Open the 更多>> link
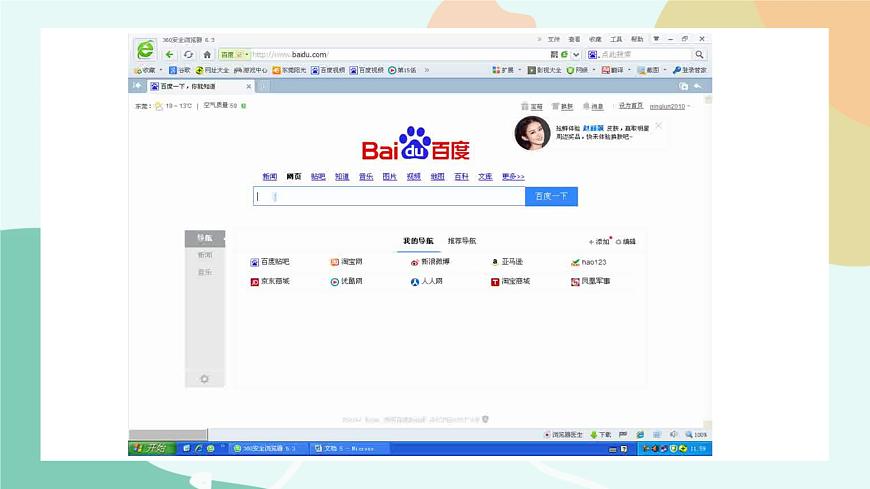 tap(513, 177)
